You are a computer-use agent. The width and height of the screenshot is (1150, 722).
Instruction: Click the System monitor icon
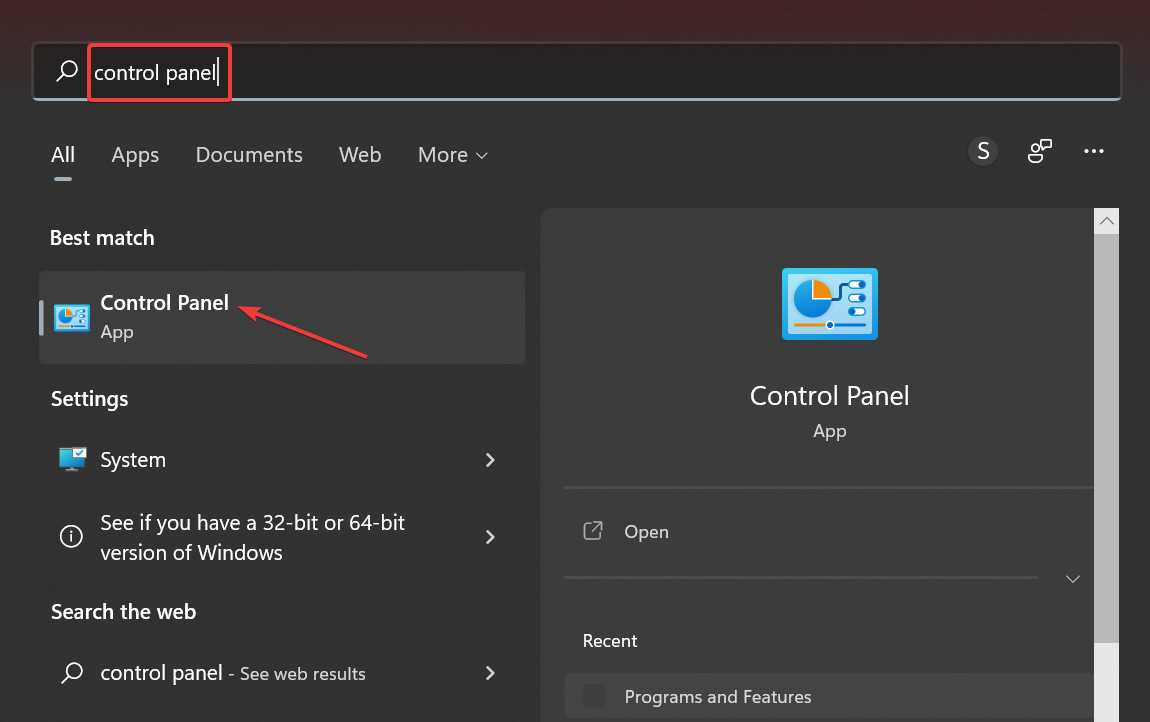[73, 459]
